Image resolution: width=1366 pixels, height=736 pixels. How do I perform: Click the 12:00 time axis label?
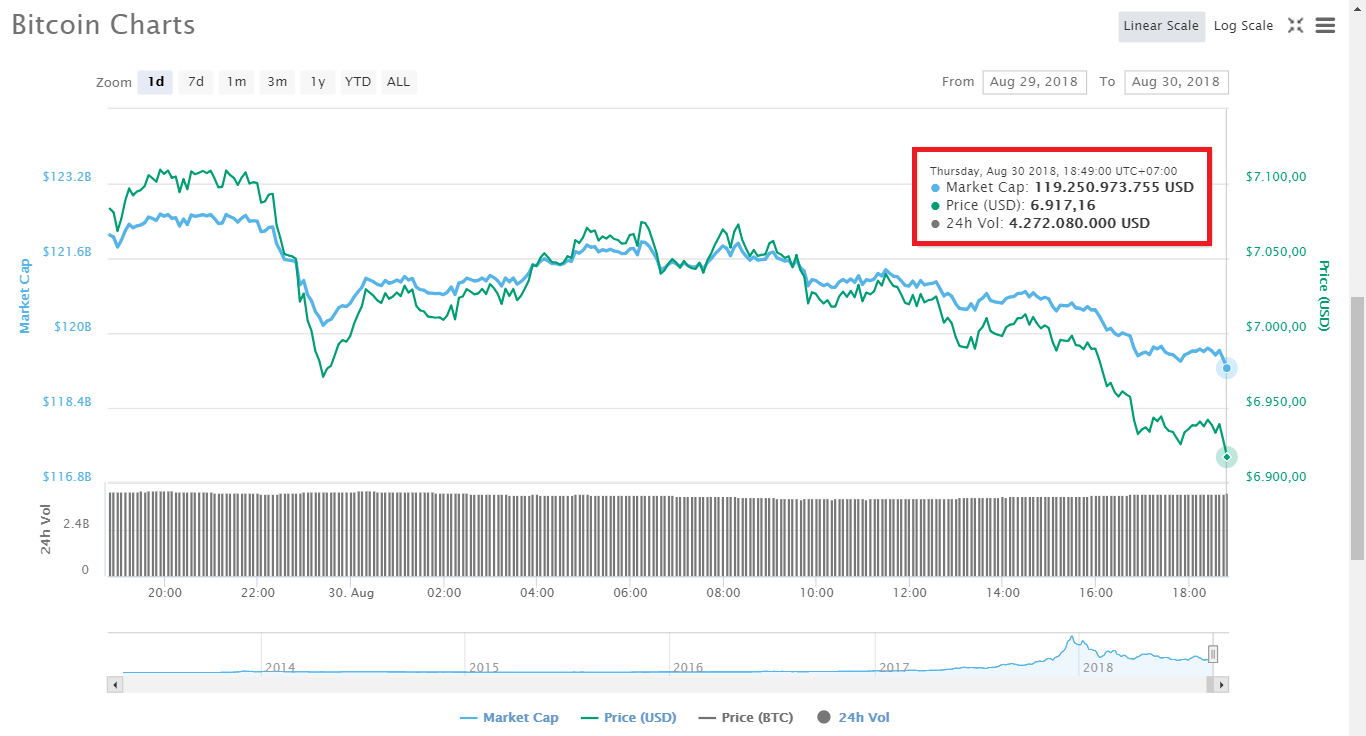pos(909,592)
